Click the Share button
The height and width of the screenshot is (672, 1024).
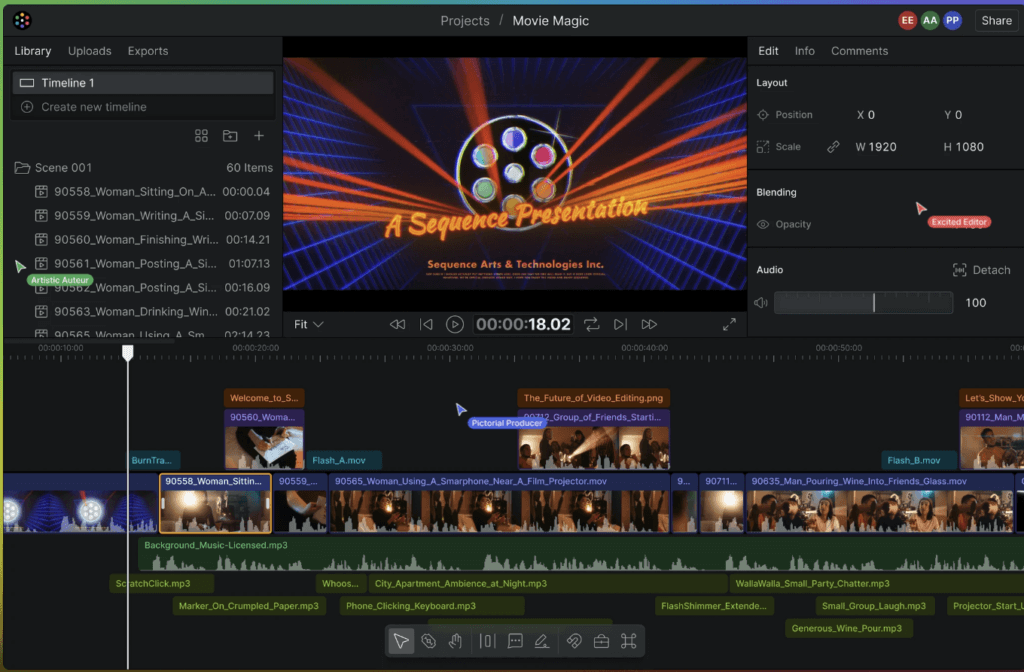tap(996, 20)
